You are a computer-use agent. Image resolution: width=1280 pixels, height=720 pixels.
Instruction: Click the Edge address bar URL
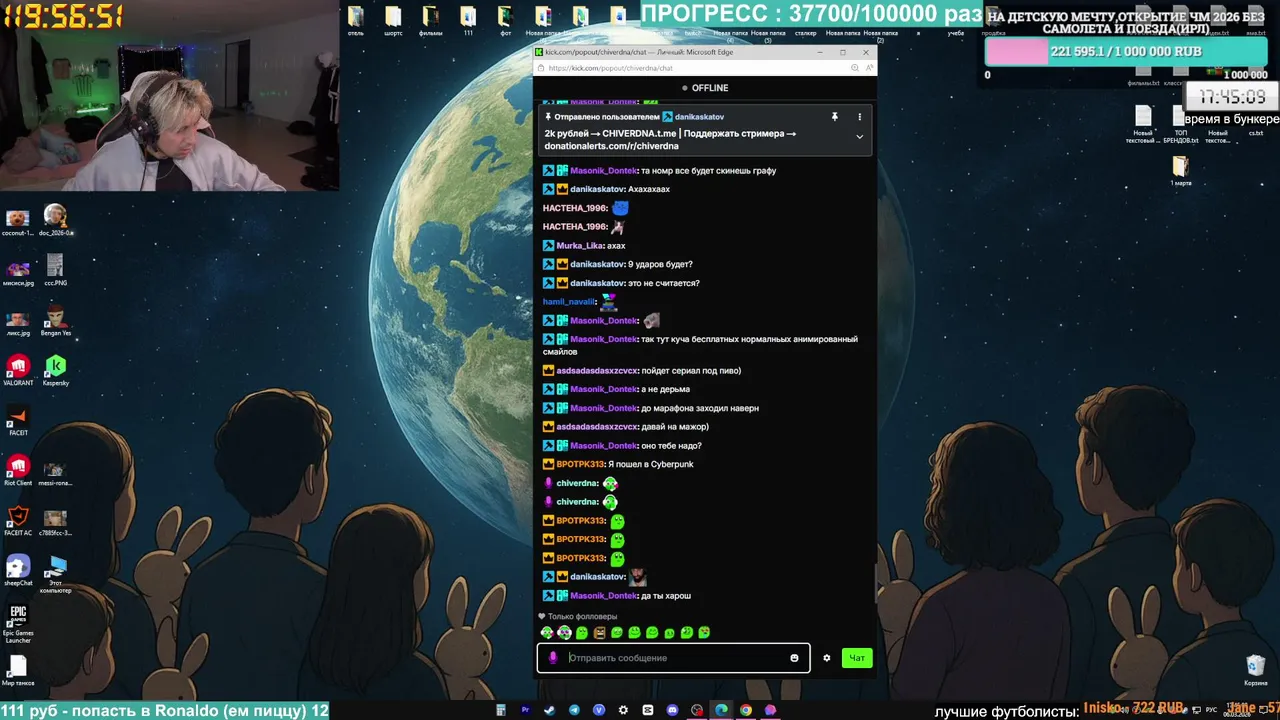[609, 68]
